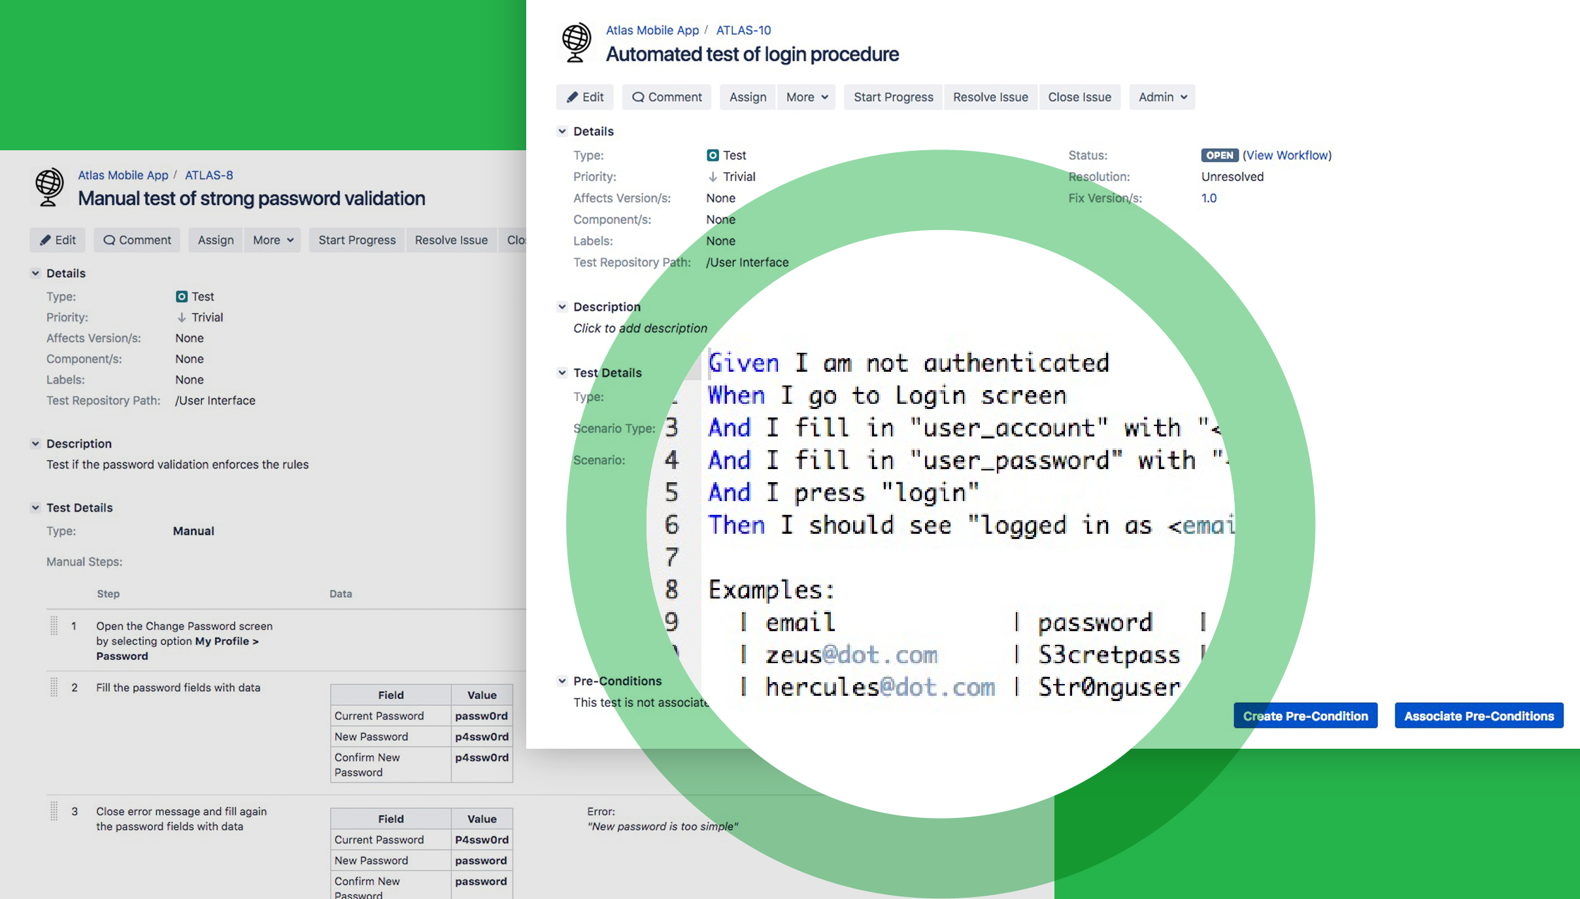The image size is (1580, 899).
Task: Click the Associate Pre-Conditions button
Action: click(x=1479, y=716)
